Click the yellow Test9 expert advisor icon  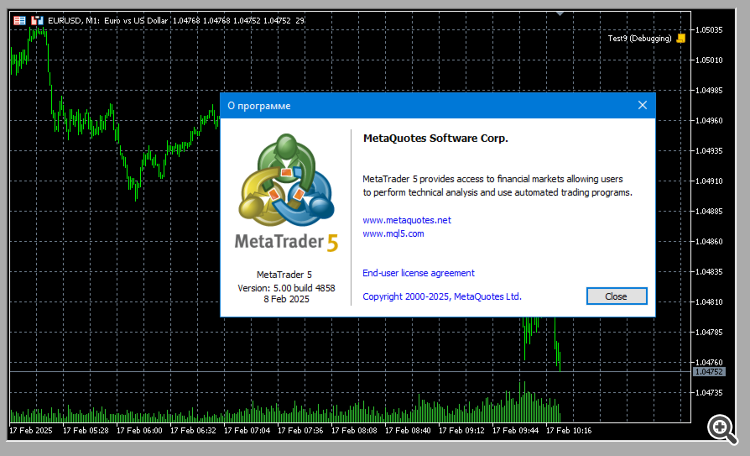point(681,38)
